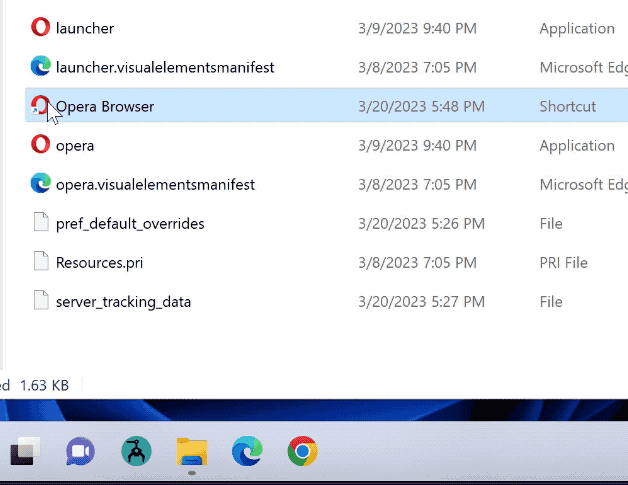Select the file icon for server_tracking_data
This screenshot has width=628, height=485.
(x=41, y=300)
